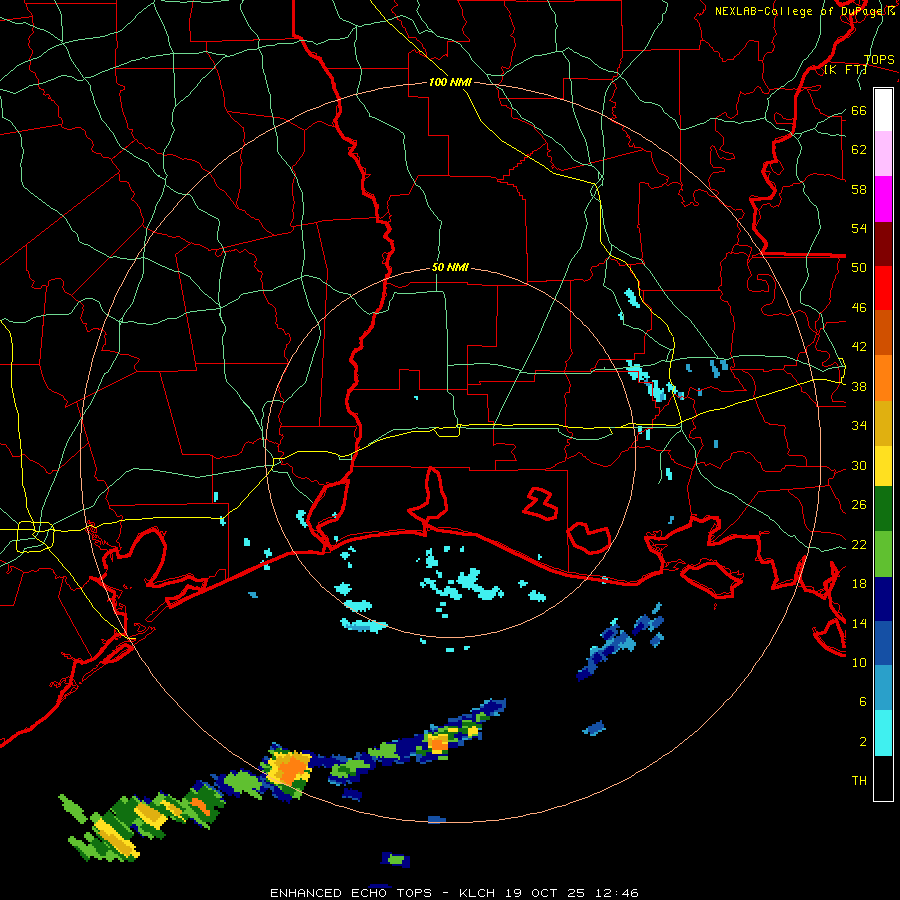The width and height of the screenshot is (900, 900).
Task: Click the black TH legend swatch
Action: pos(883,778)
